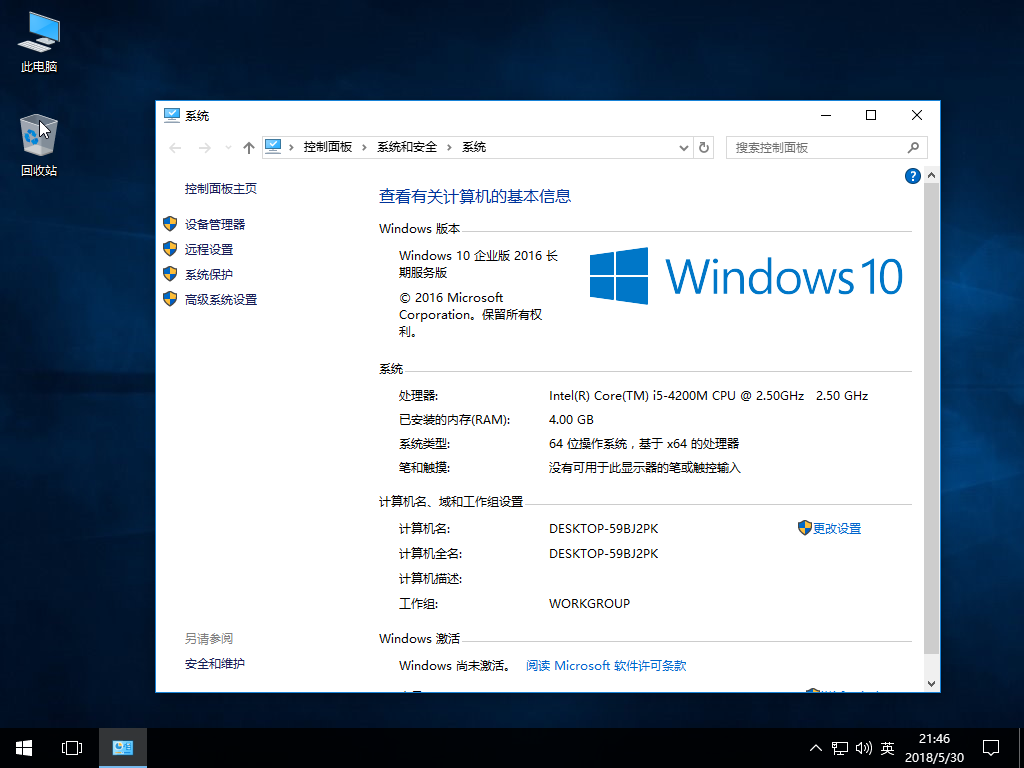Click the up arrow navigation button
The width and height of the screenshot is (1024, 768).
point(249,148)
